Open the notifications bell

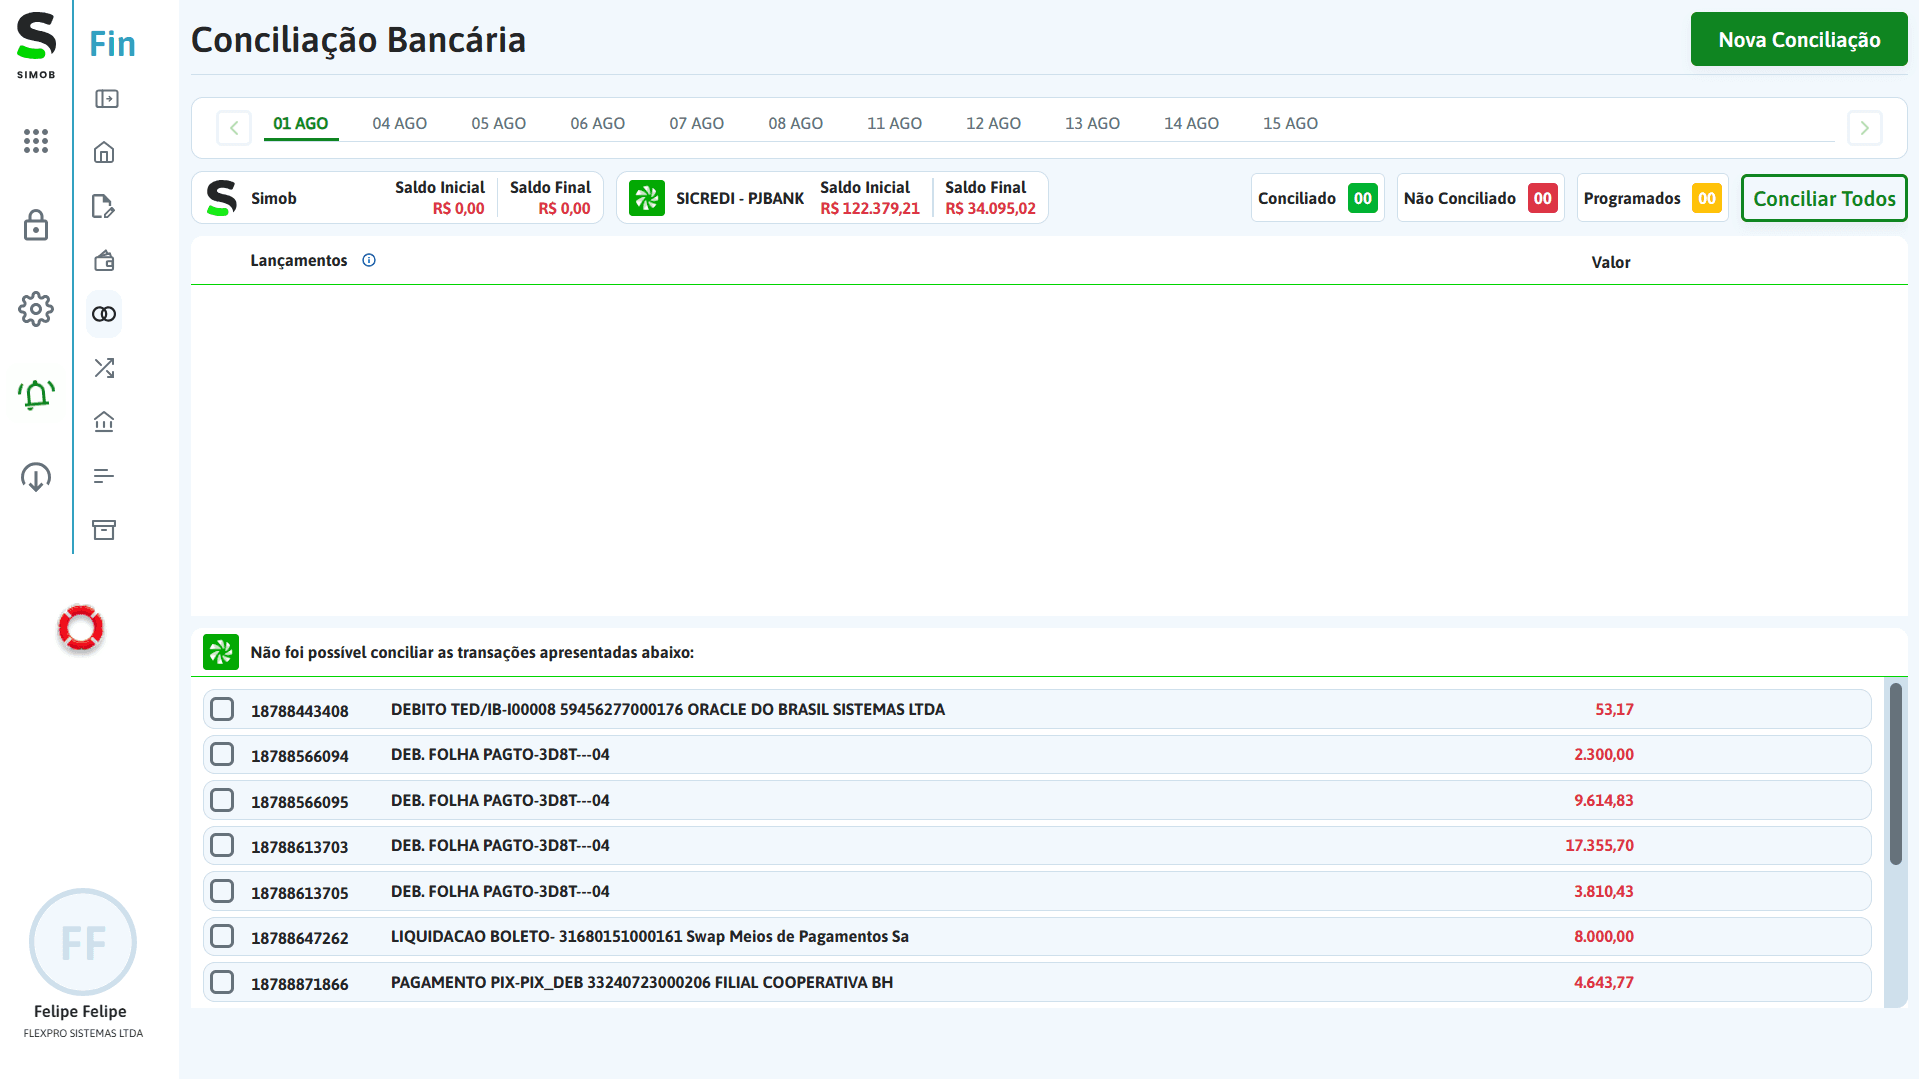35,393
